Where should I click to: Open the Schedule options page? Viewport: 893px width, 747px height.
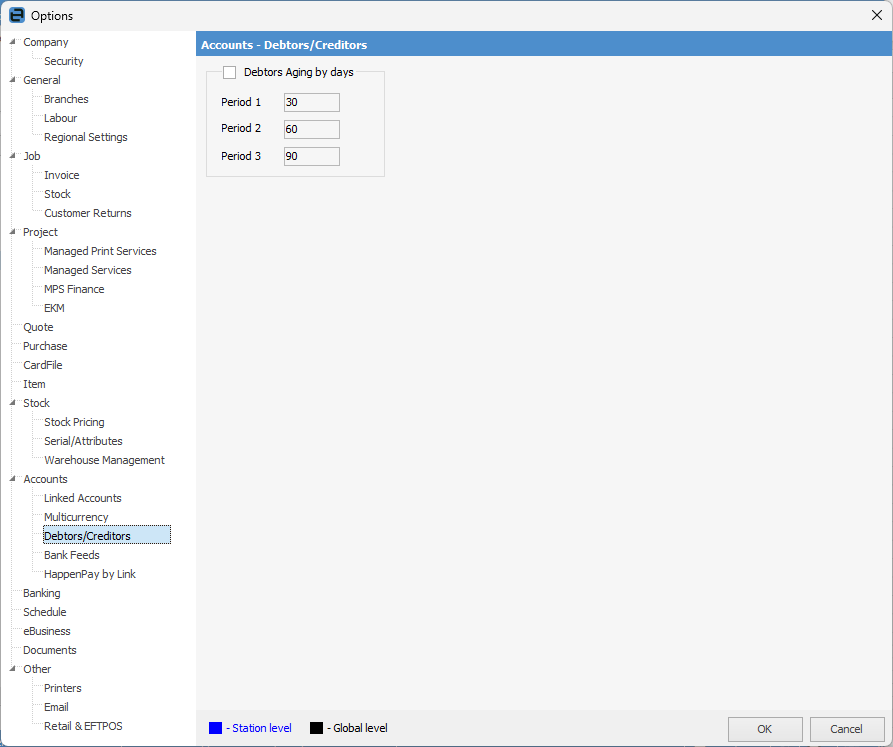click(x=44, y=612)
